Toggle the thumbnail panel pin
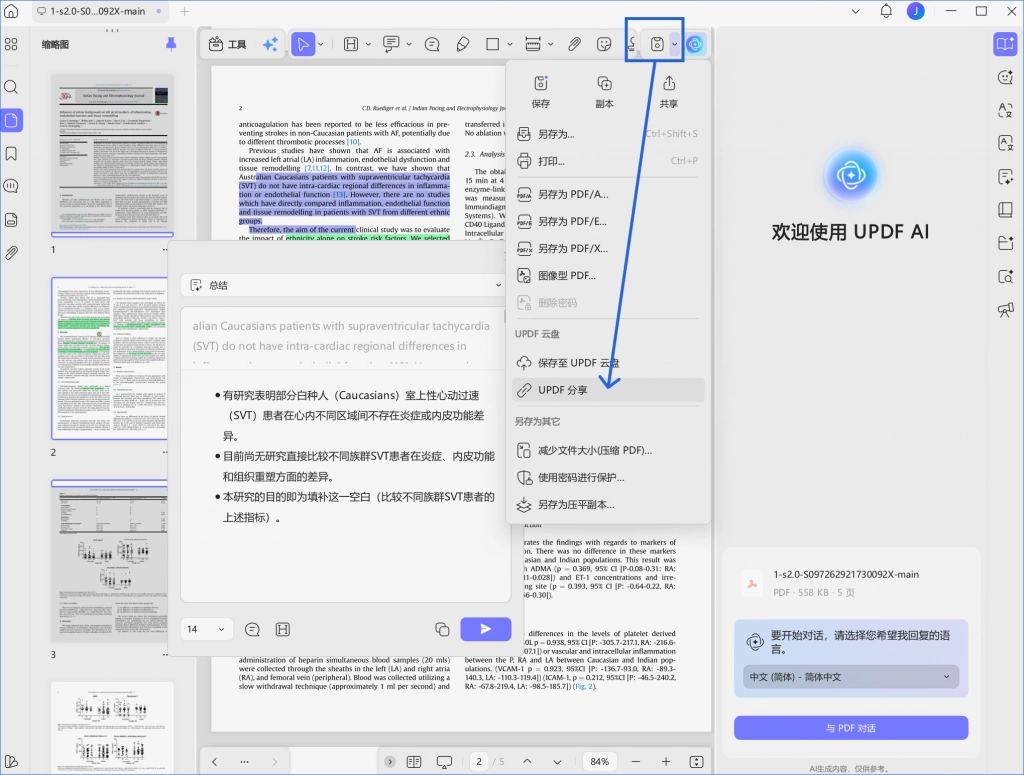Screen dimensions: 1024x775 [x=170, y=44]
